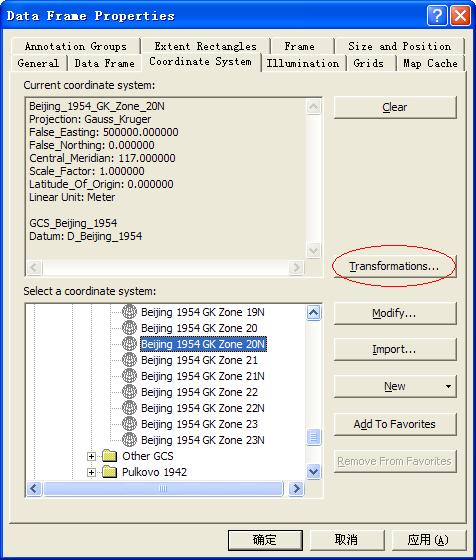Click the Other GCS folder icon
476x560 pixels.
tap(109, 456)
